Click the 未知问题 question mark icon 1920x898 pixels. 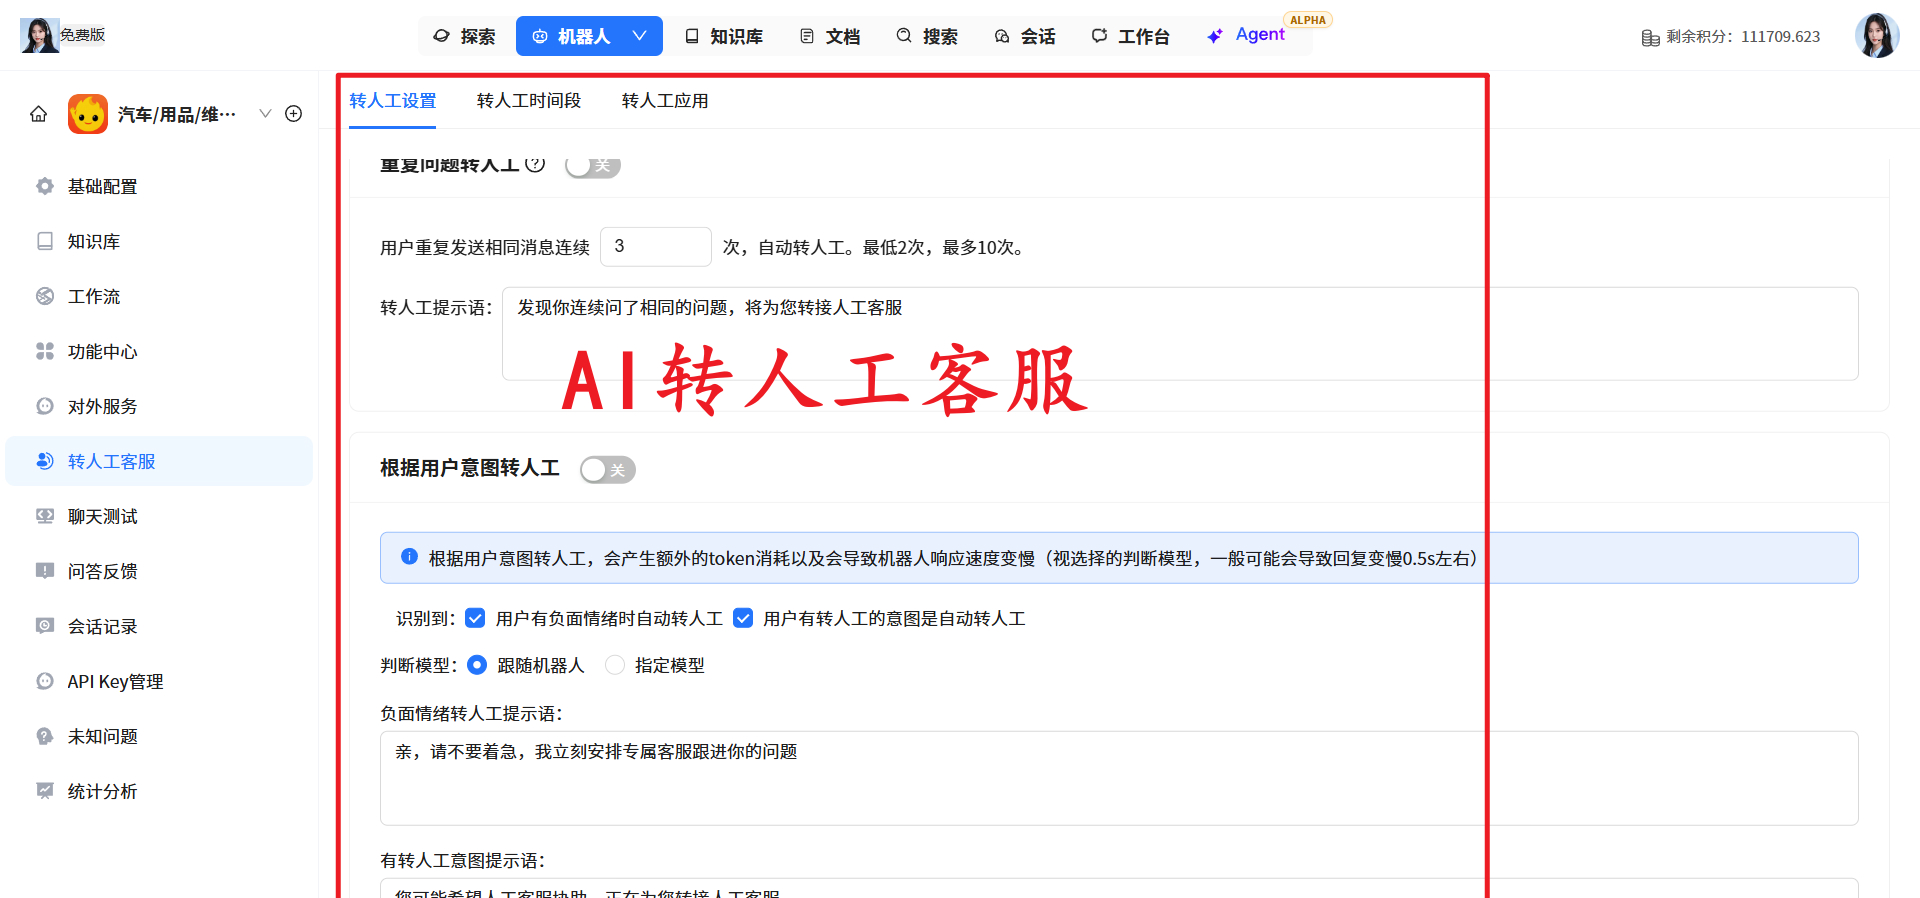pyautogui.click(x=45, y=736)
